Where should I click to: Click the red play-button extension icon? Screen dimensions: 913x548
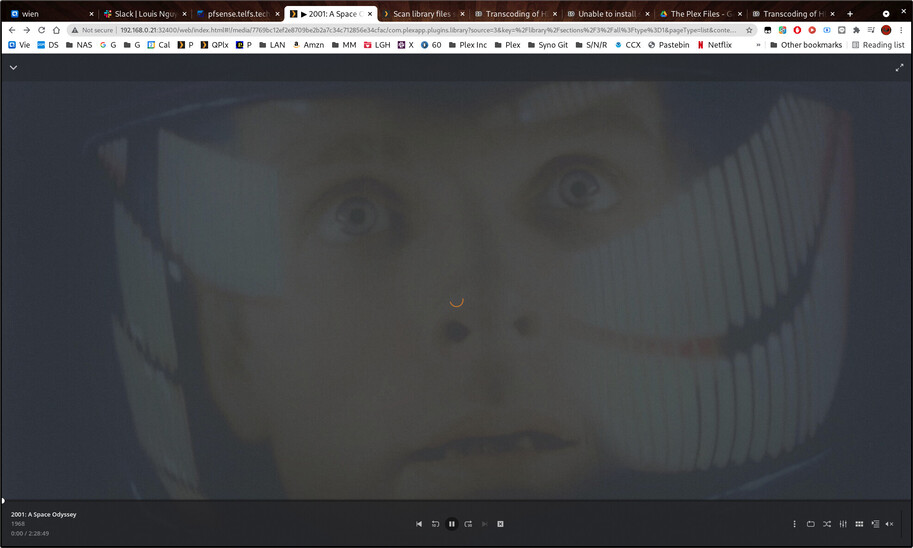(x=812, y=30)
